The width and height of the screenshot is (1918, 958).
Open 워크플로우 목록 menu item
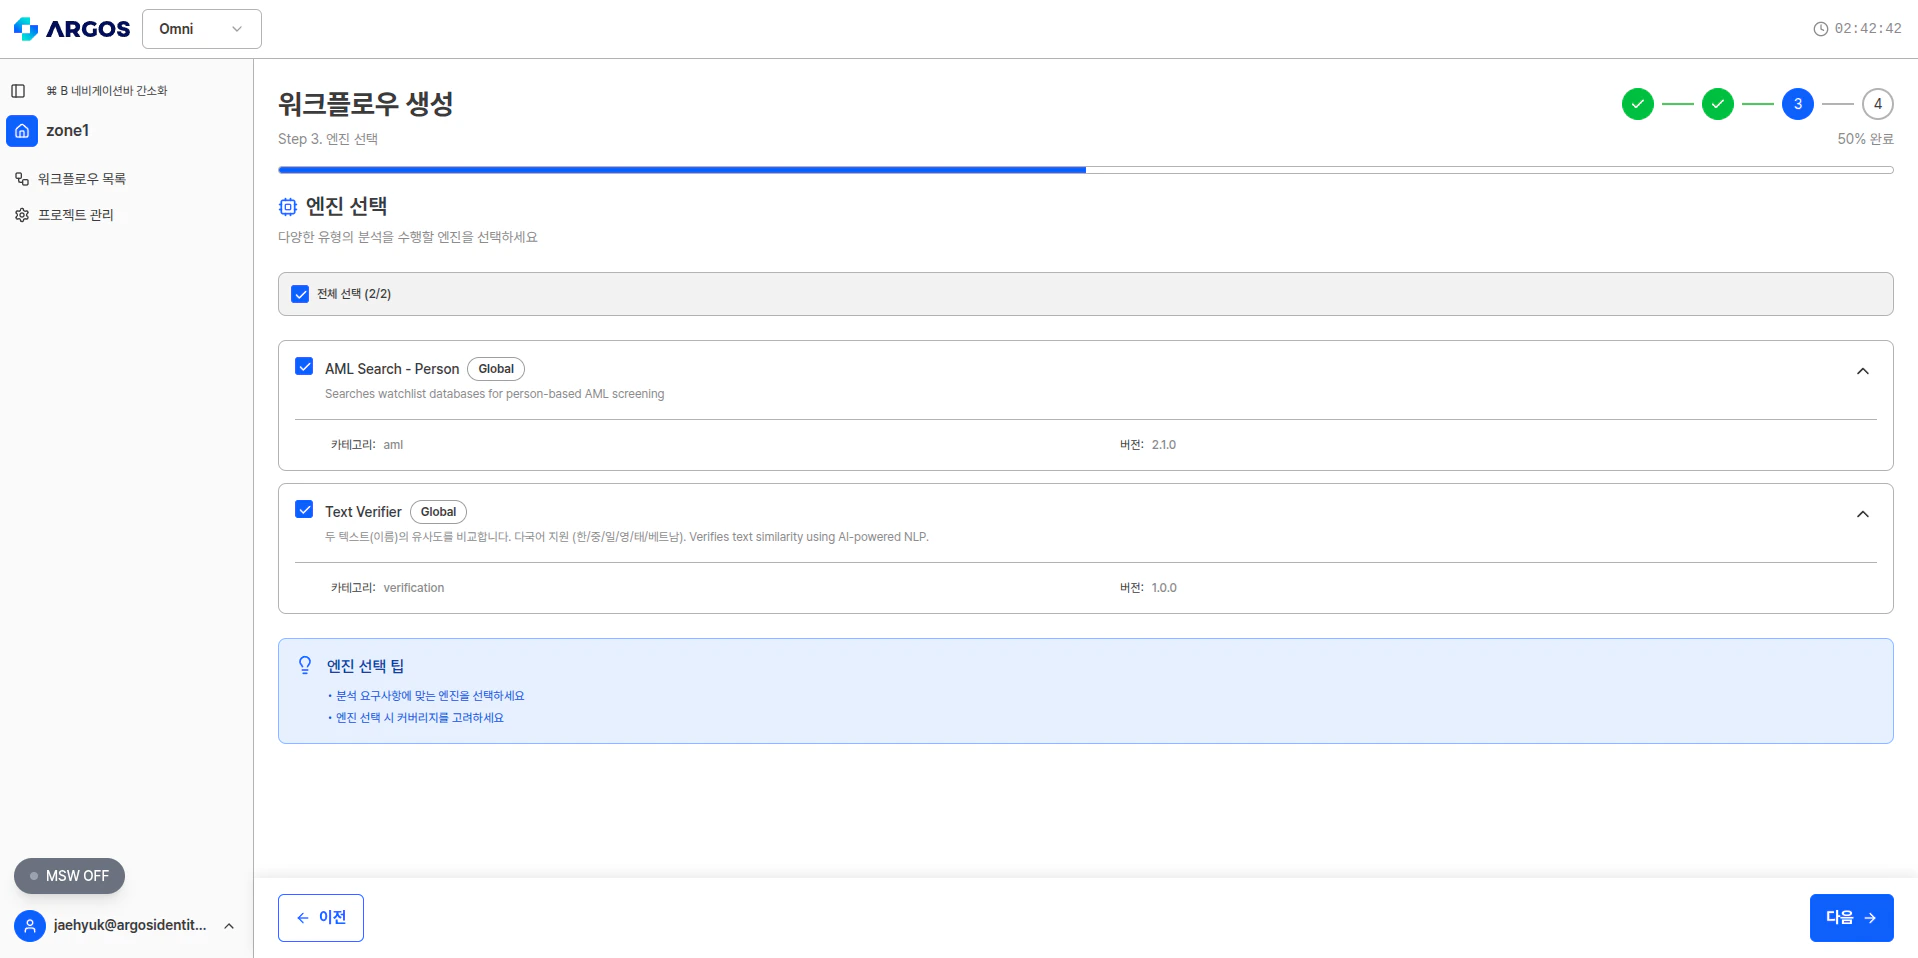[82, 179]
